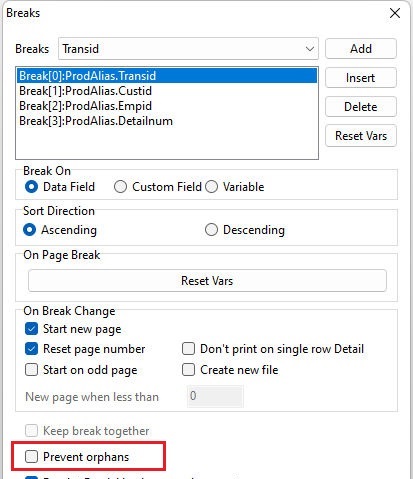
Task: Select Break[1]:ProdAlias.Custid in list
Action: (x=85, y=91)
